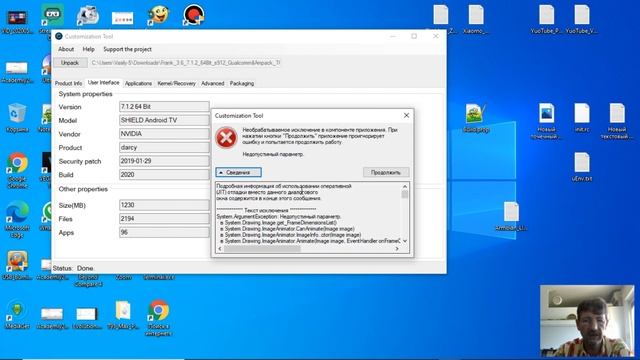Open the Zoom desktop shortcut label

pyautogui.click(x=123, y=278)
